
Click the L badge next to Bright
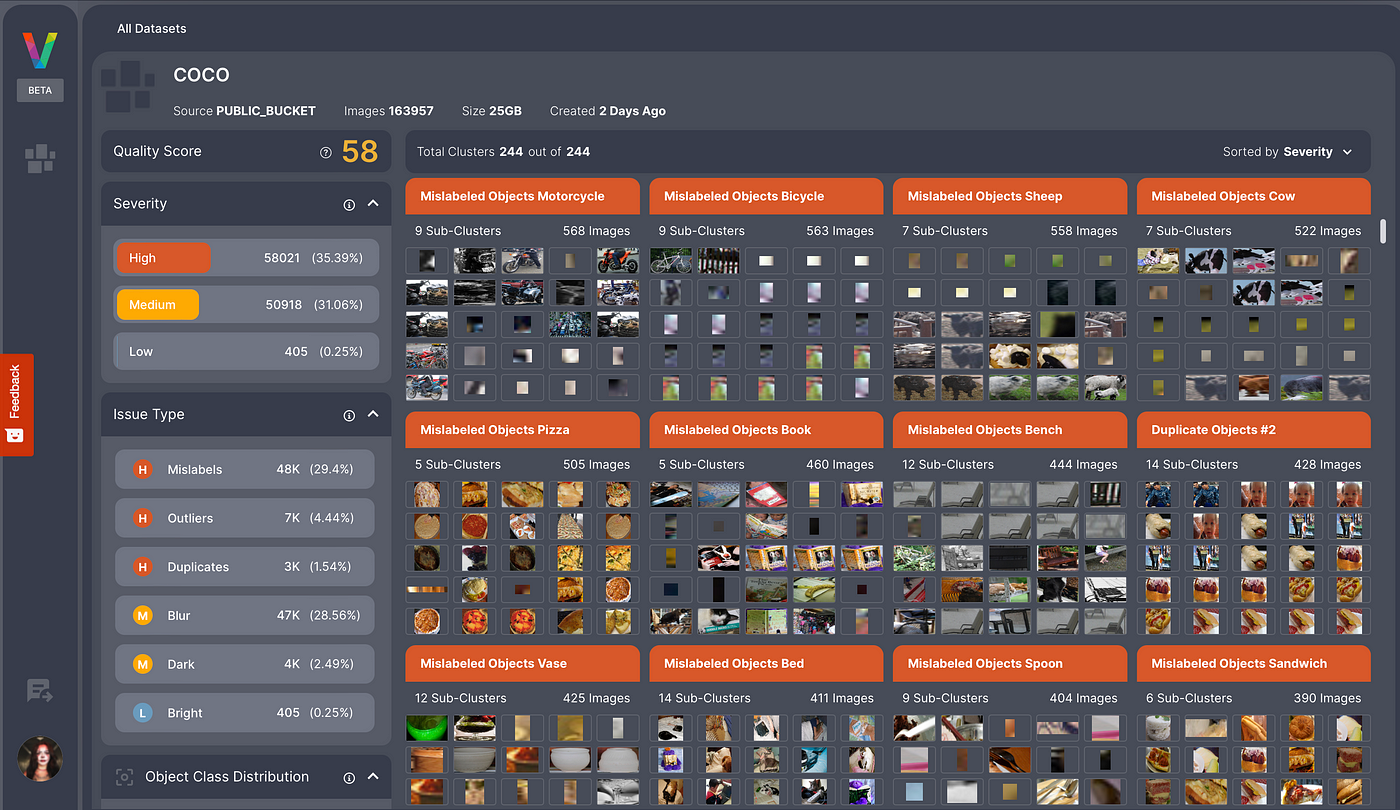coord(142,713)
